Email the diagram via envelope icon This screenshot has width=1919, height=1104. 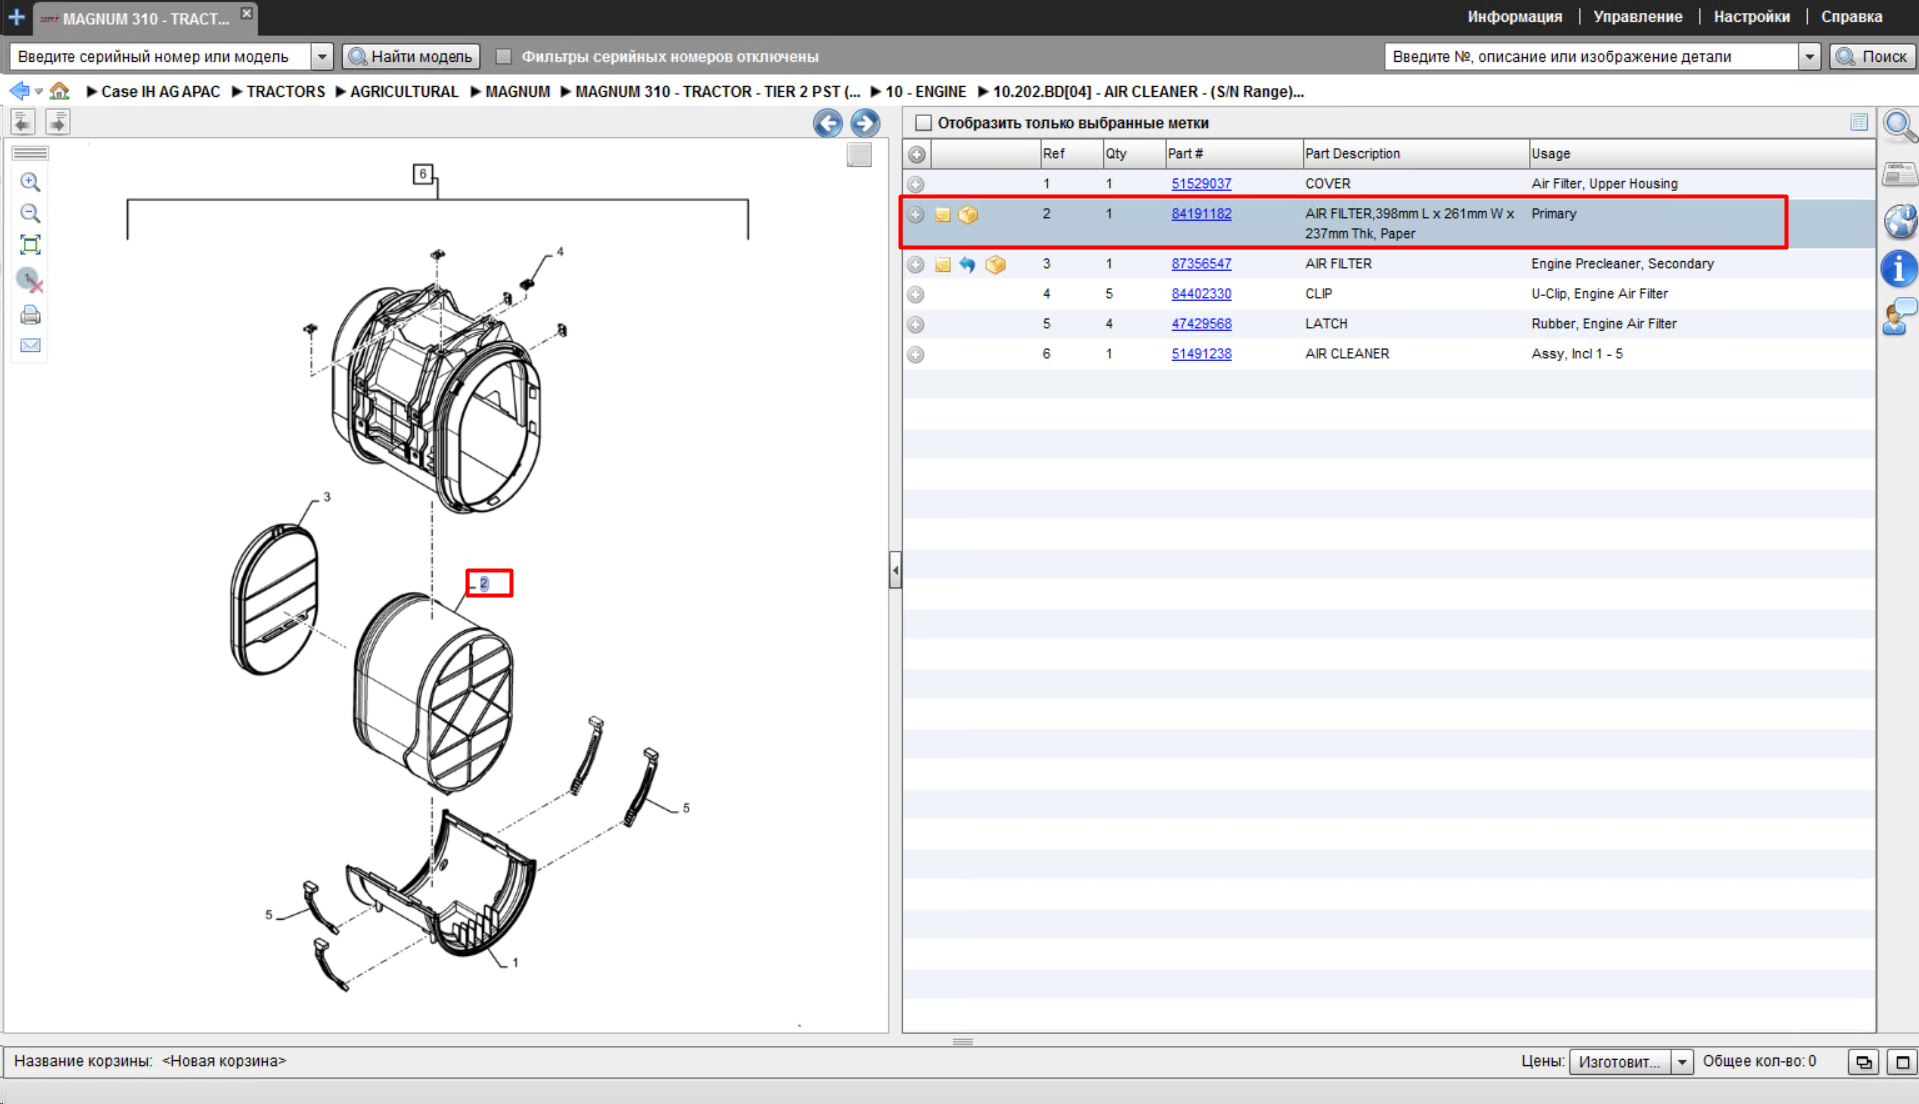[x=30, y=346]
